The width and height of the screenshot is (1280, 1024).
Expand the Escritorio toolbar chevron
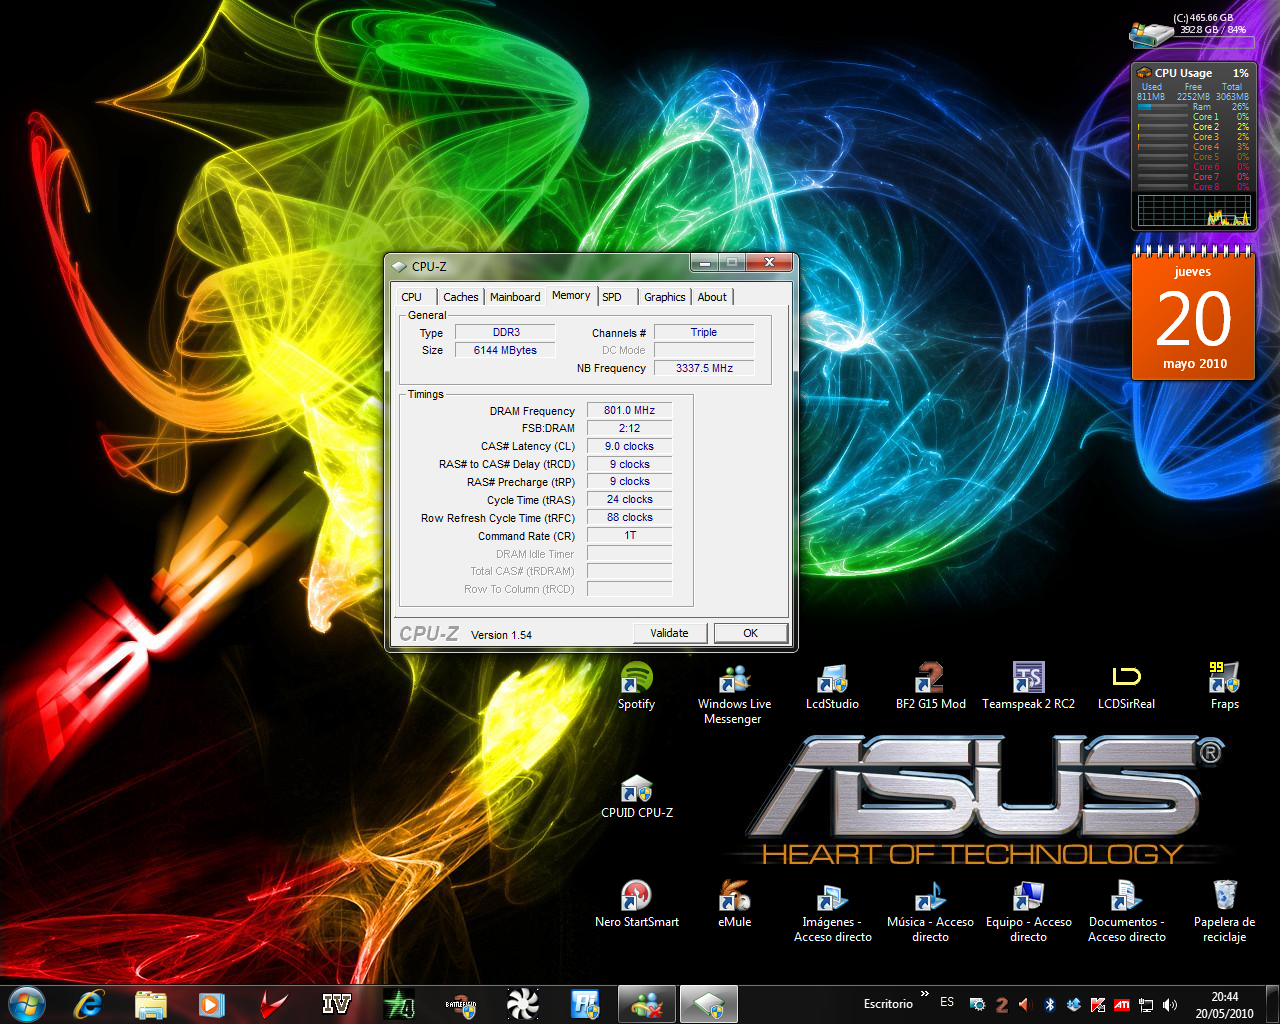pos(925,994)
